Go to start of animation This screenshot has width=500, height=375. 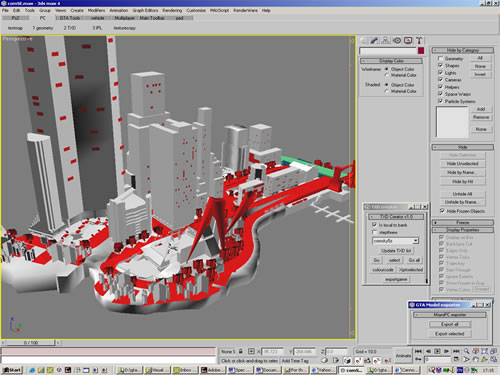[418, 351]
